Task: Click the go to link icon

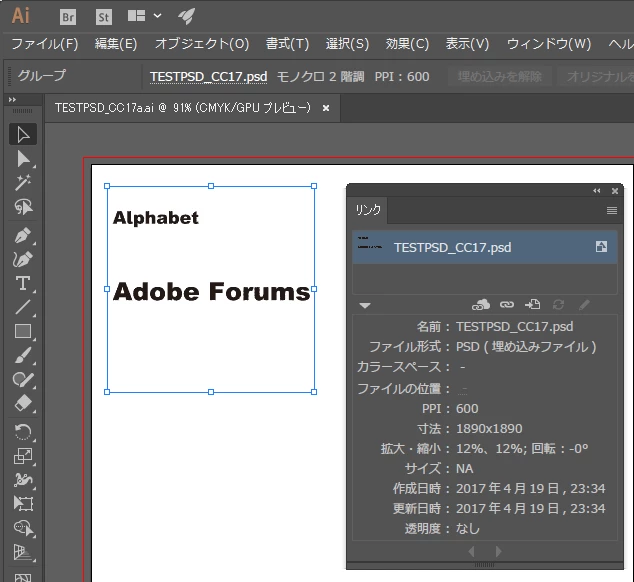Action: [x=533, y=305]
